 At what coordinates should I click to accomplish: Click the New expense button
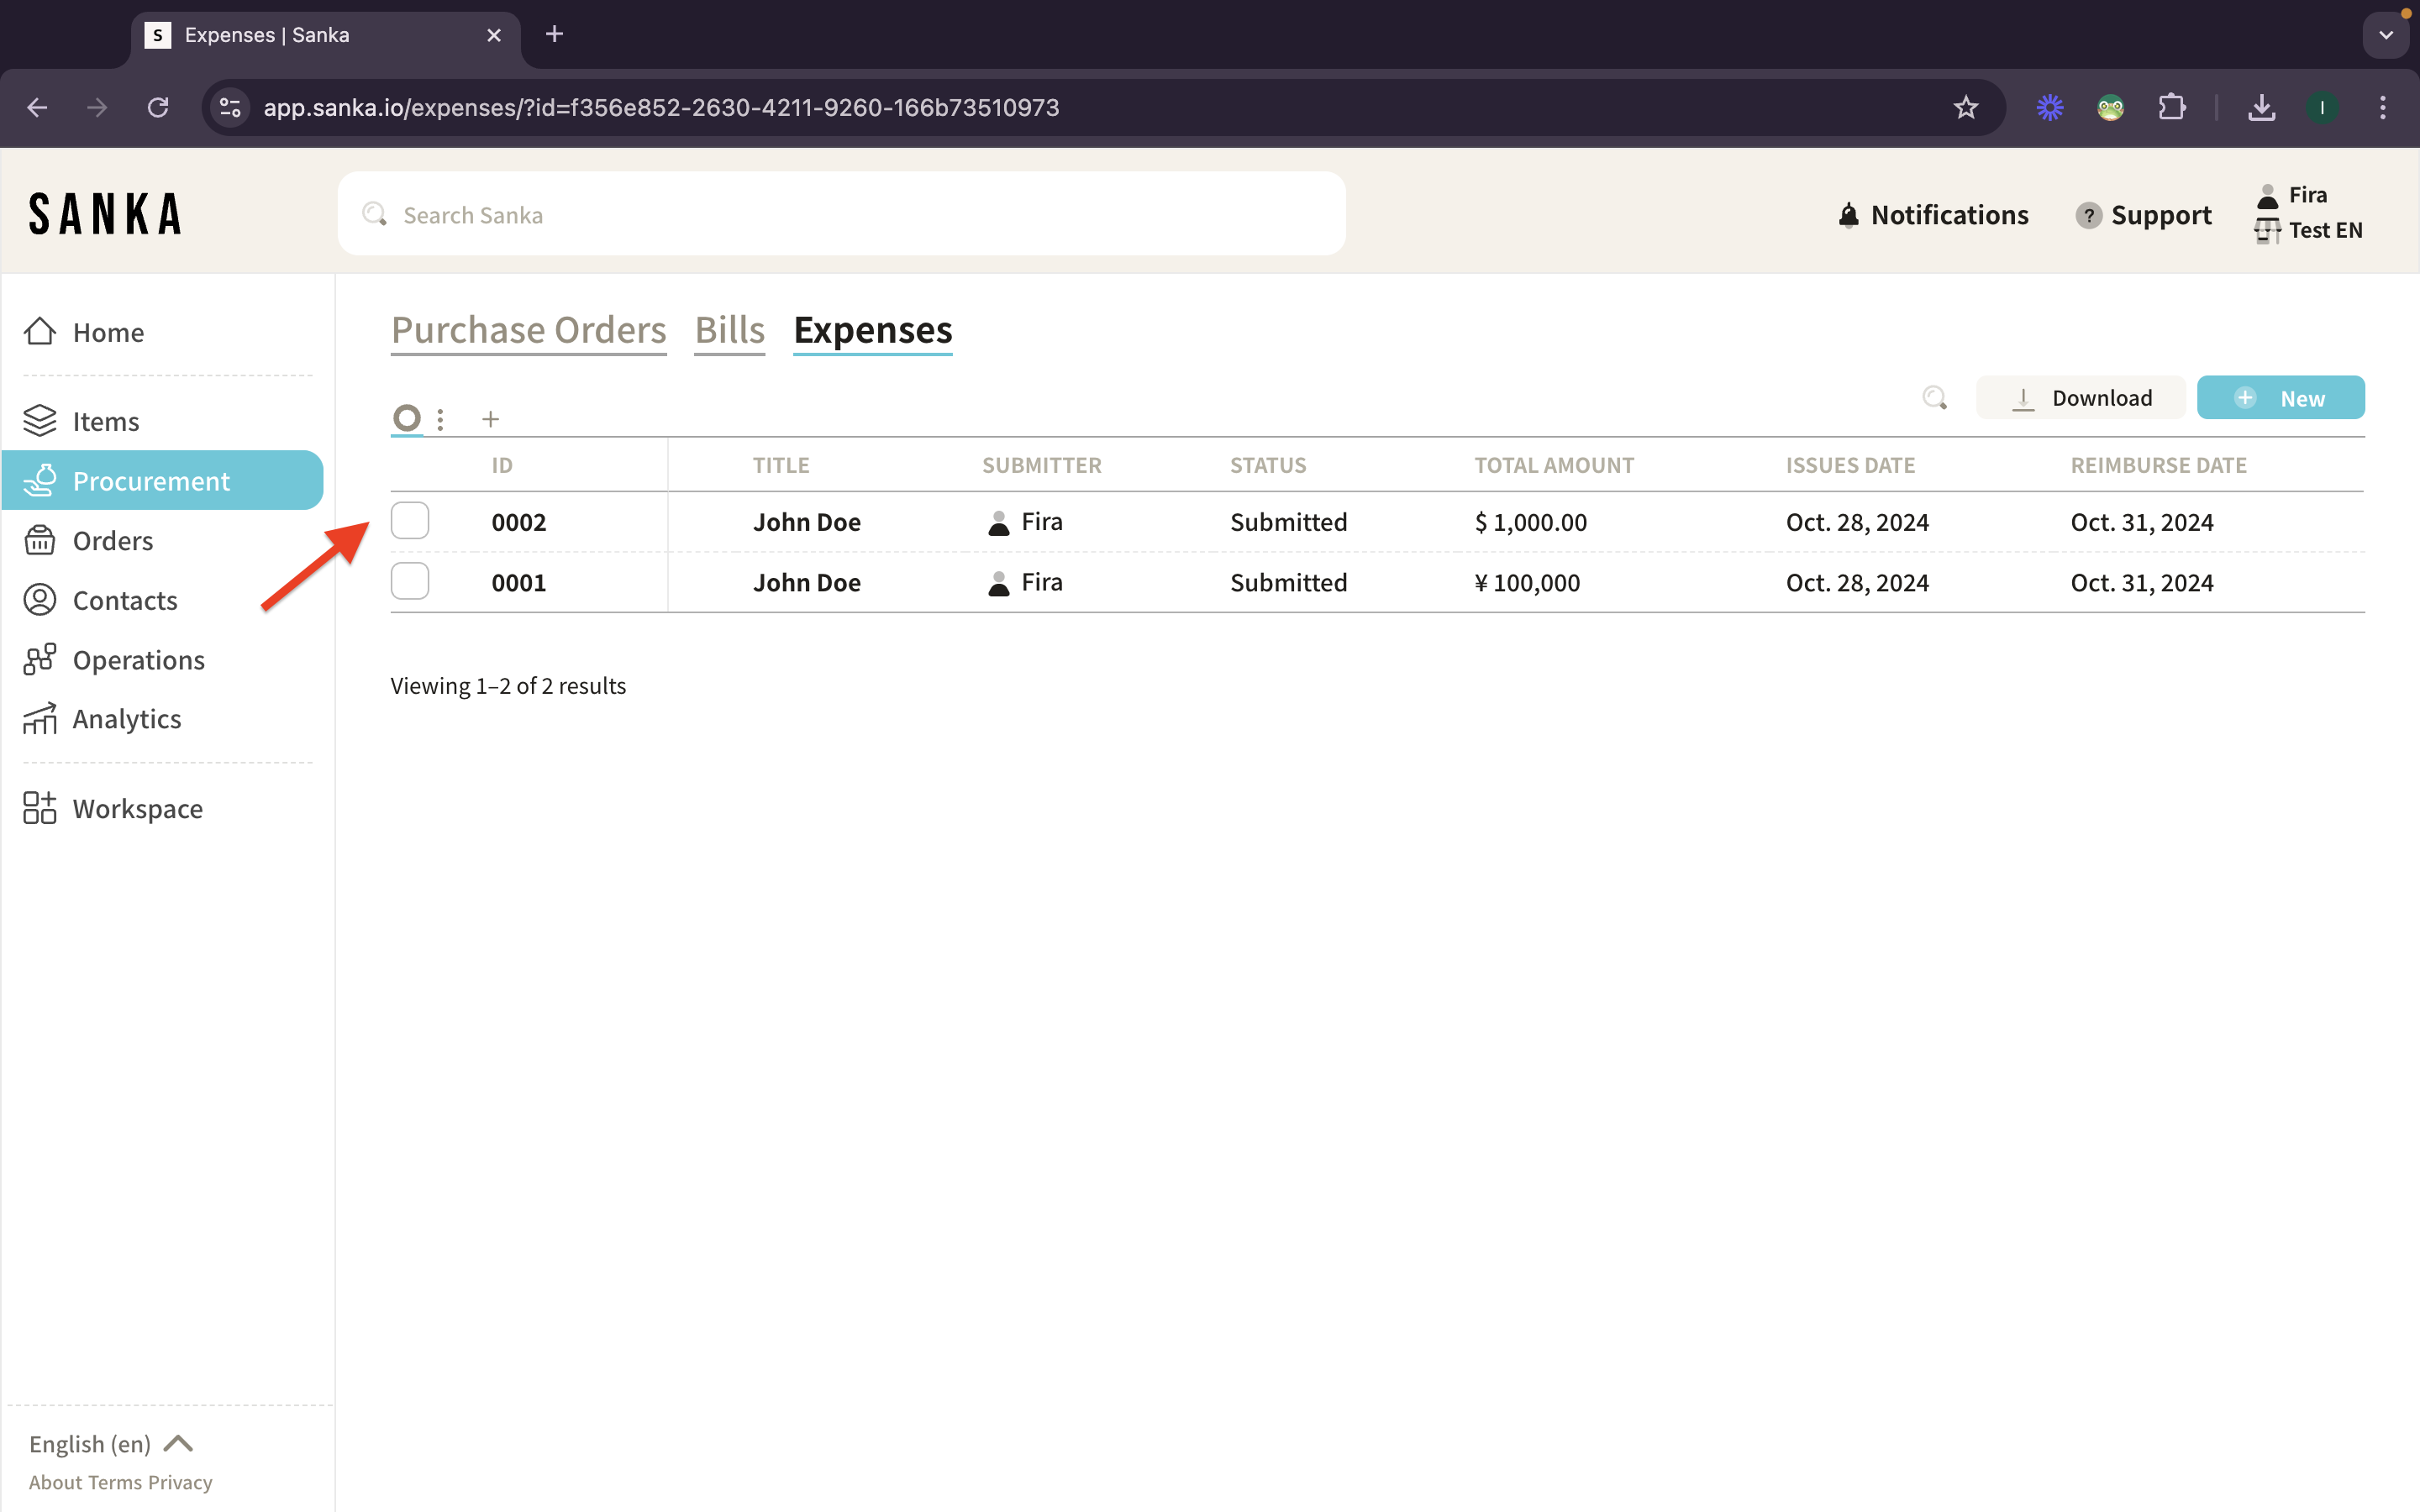[2280, 398]
